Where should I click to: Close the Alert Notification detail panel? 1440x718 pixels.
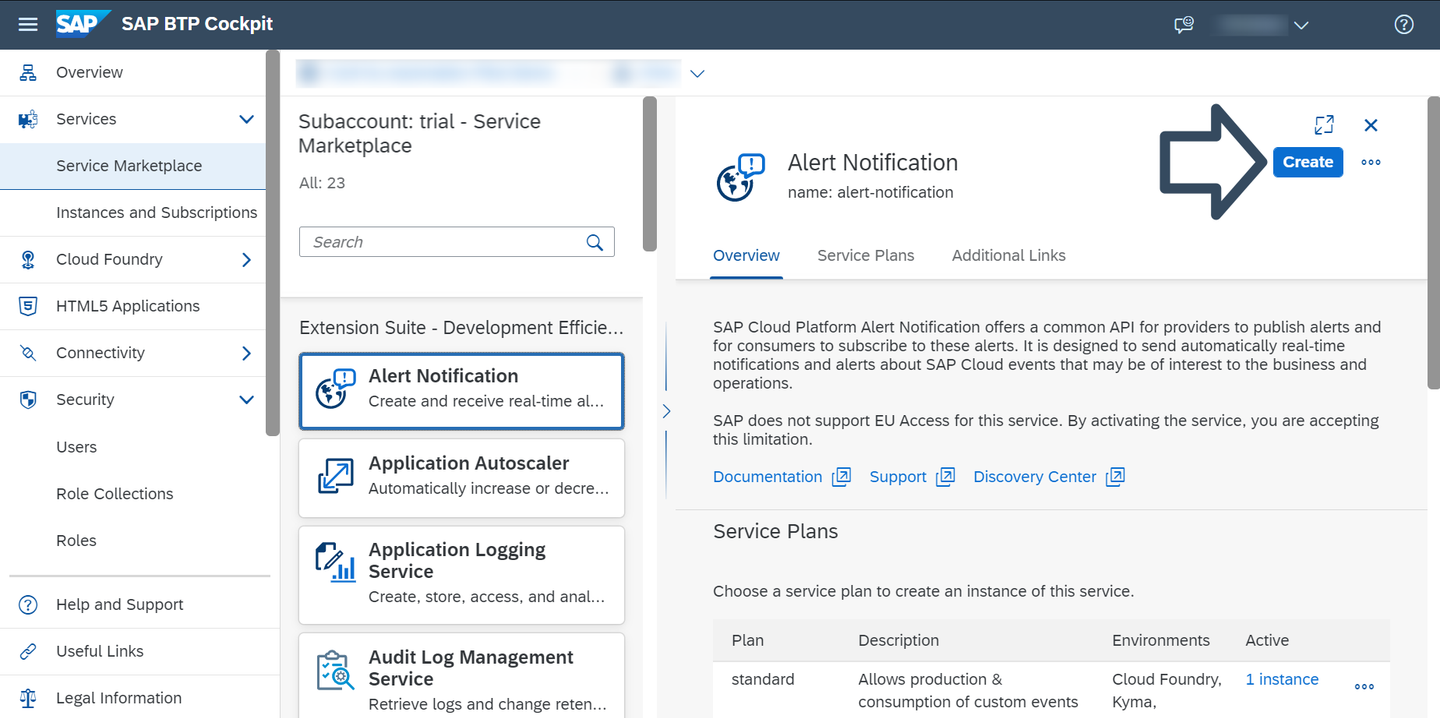coord(1371,125)
